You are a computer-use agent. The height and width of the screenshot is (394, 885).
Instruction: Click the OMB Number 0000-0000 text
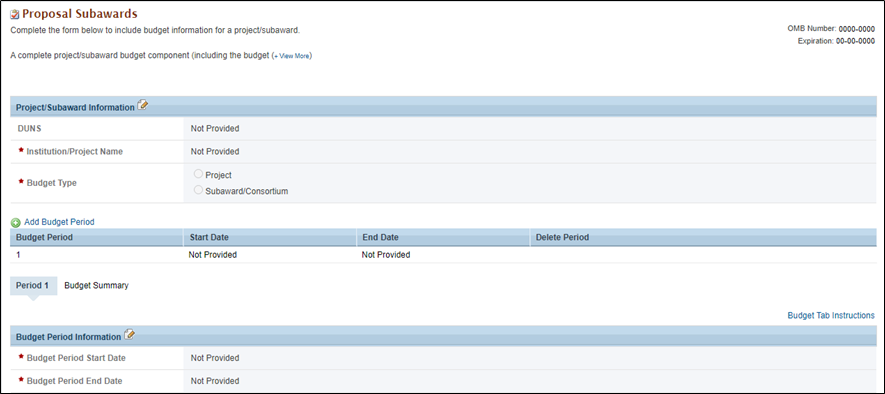[x=831, y=28]
